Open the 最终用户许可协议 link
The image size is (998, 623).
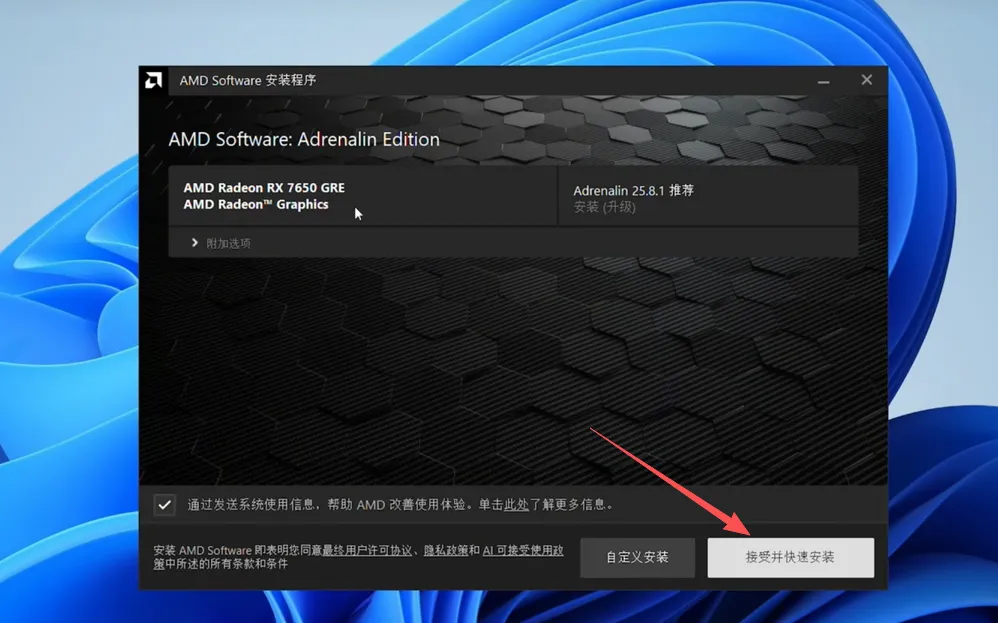pyautogui.click(x=367, y=550)
